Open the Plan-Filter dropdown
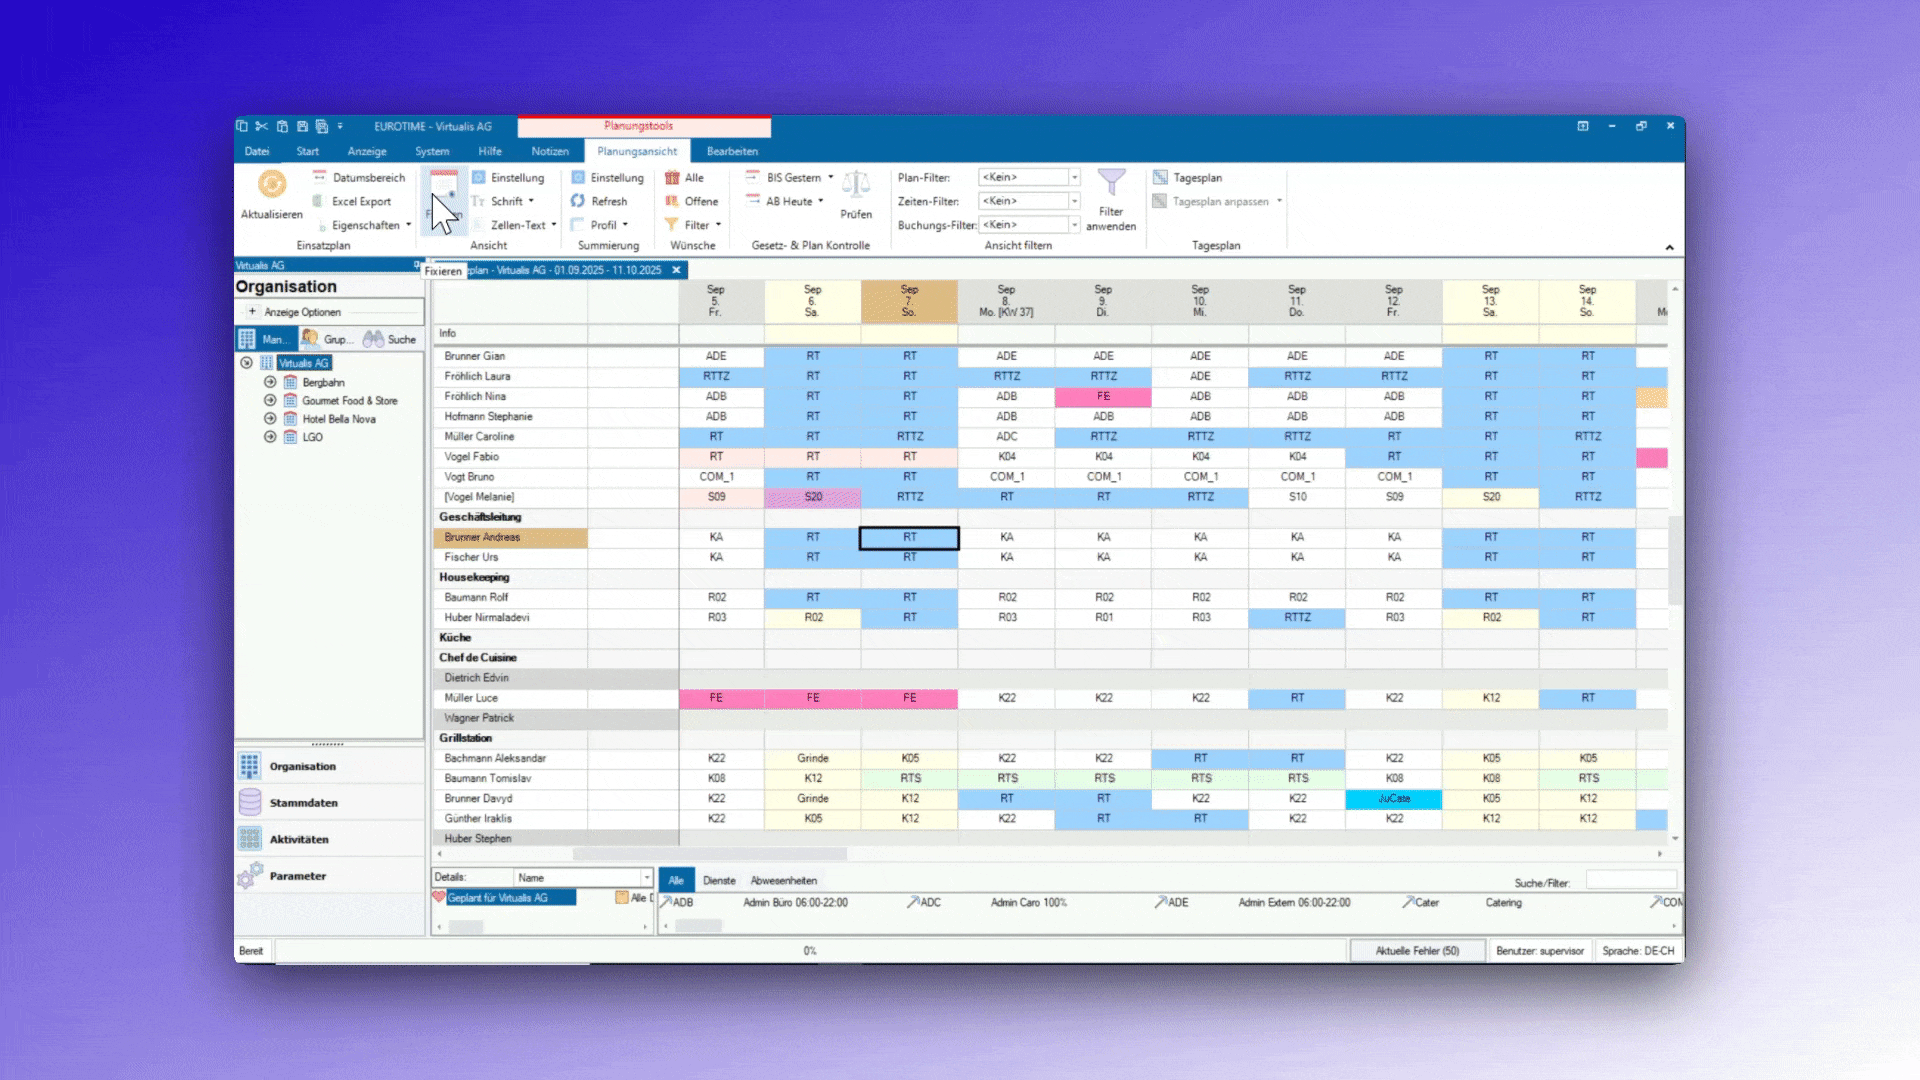Image resolution: width=1920 pixels, height=1080 pixels. tap(1075, 178)
